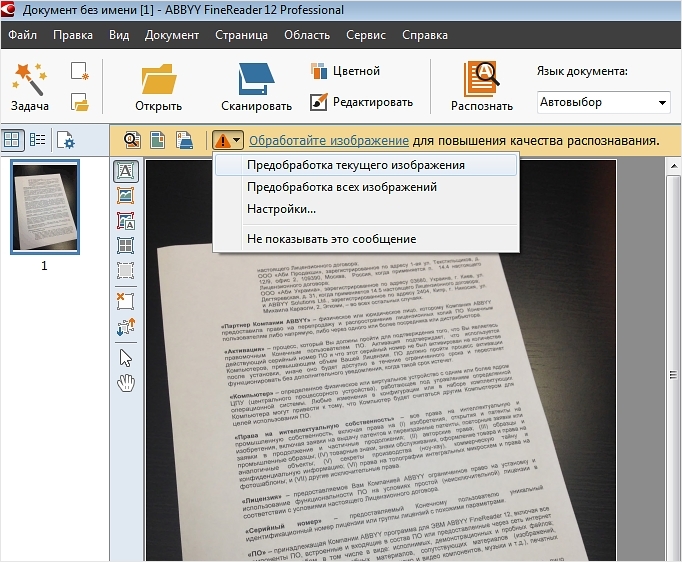
Task: Choose Не показывать это сообщение
Action: pyautogui.click(x=366, y=239)
